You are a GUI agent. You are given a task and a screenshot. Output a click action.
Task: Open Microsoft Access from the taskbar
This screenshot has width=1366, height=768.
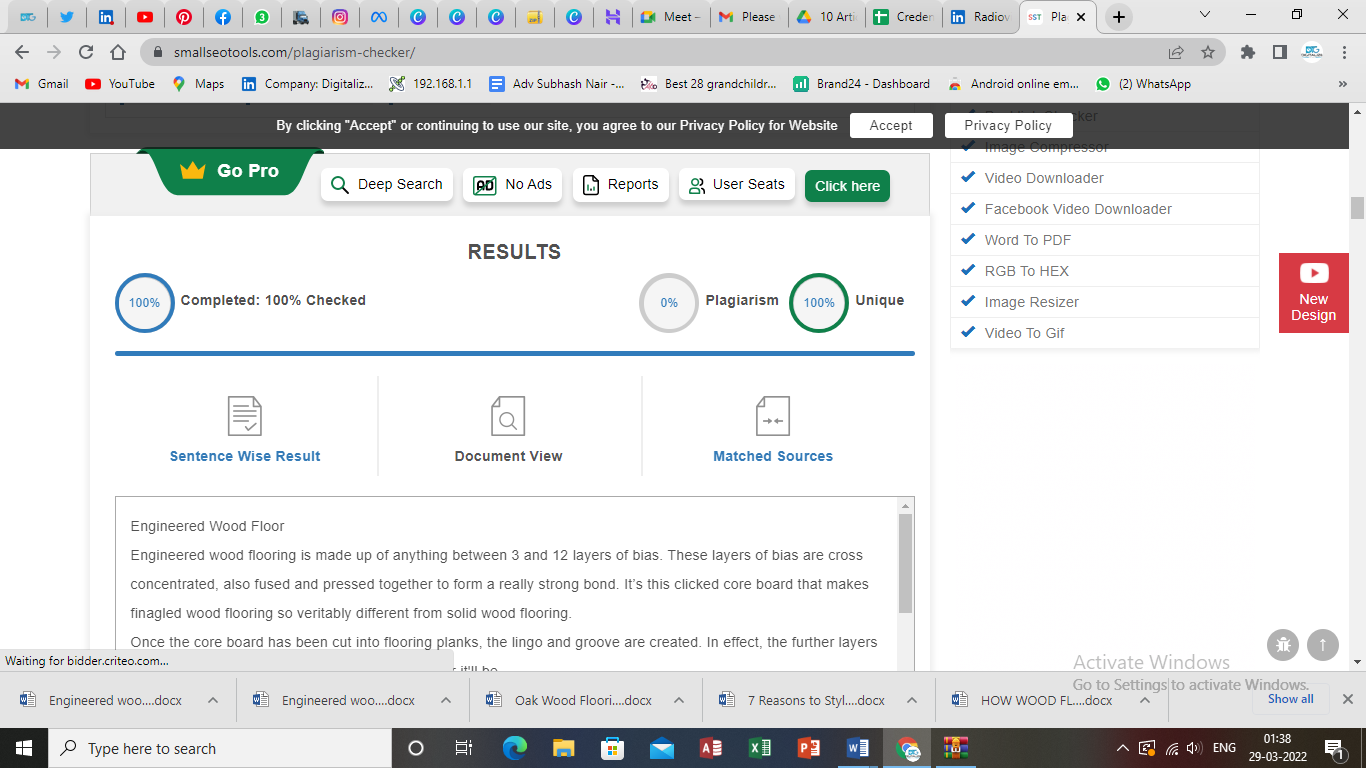711,748
